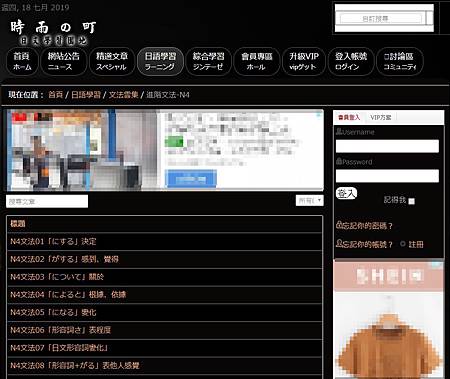The width and height of the screenshot is (450, 379).
Task: Click the 登入 login button
Action: (x=346, y=193)
